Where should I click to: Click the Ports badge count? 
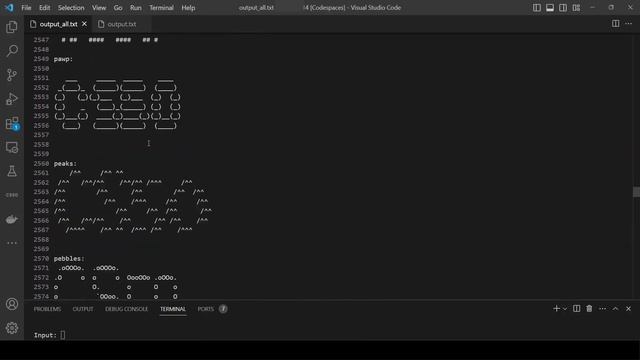pyautogui.click(x=223, y=309)
